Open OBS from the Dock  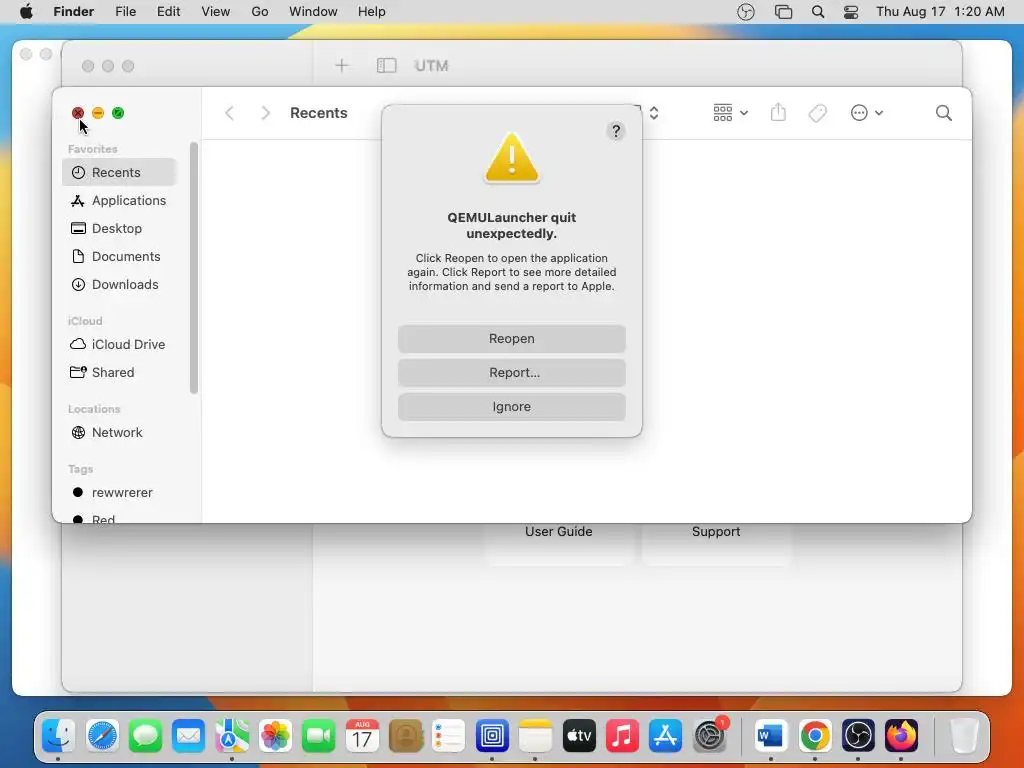pos(857,737)
